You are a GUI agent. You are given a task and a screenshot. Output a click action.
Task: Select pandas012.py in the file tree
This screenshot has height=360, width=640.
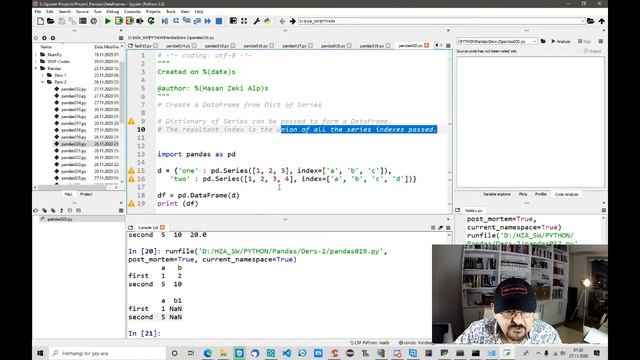click(x=73, y=89)
